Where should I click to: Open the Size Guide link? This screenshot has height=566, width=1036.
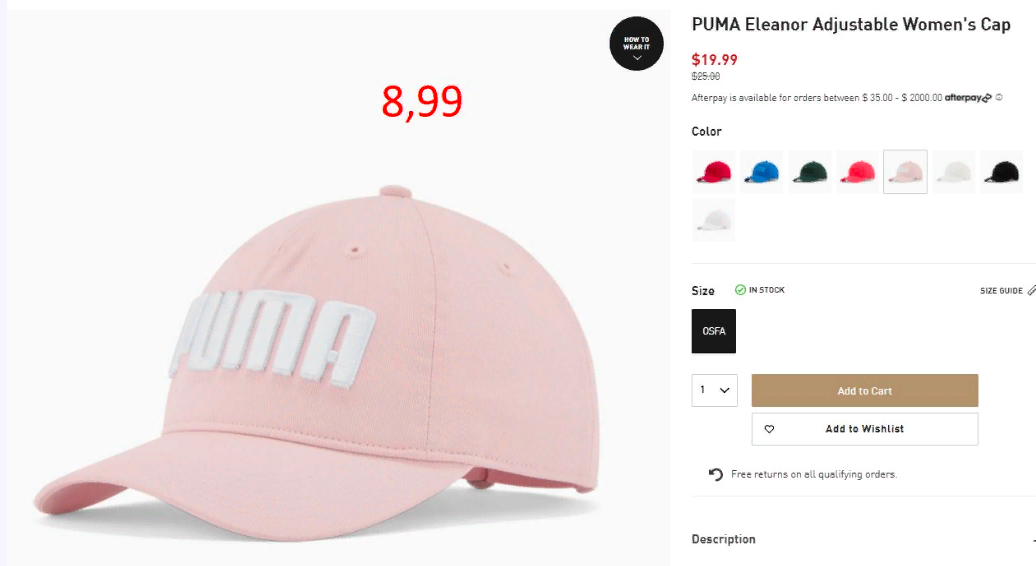[x=1001, y=291]
